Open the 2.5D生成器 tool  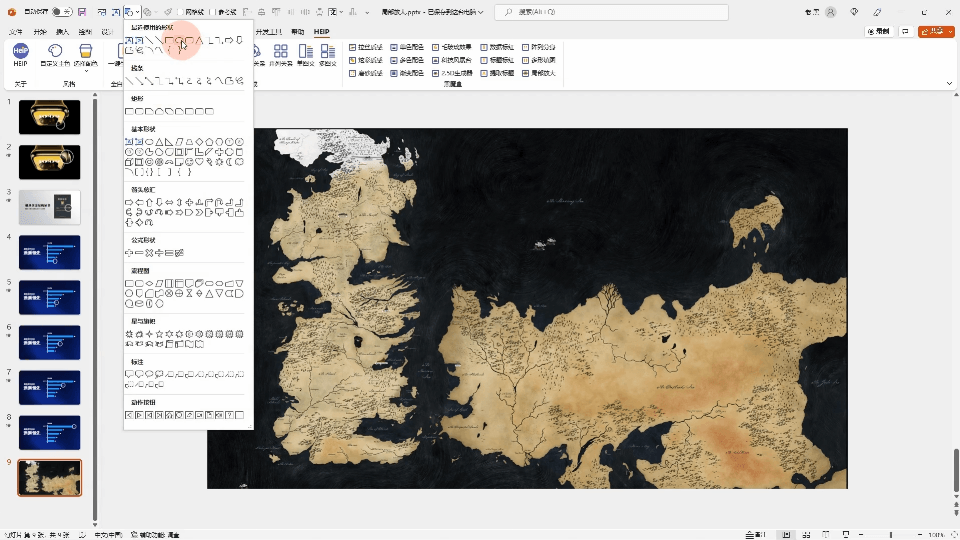tap(452, 73)
